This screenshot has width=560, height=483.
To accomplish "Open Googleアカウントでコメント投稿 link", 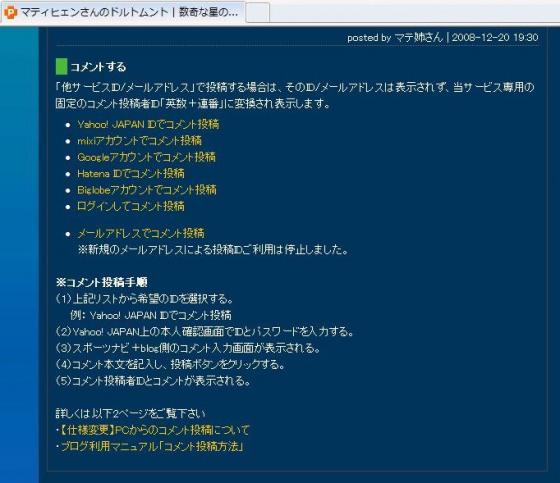I will pyautogui.click(x=146, y=157).
